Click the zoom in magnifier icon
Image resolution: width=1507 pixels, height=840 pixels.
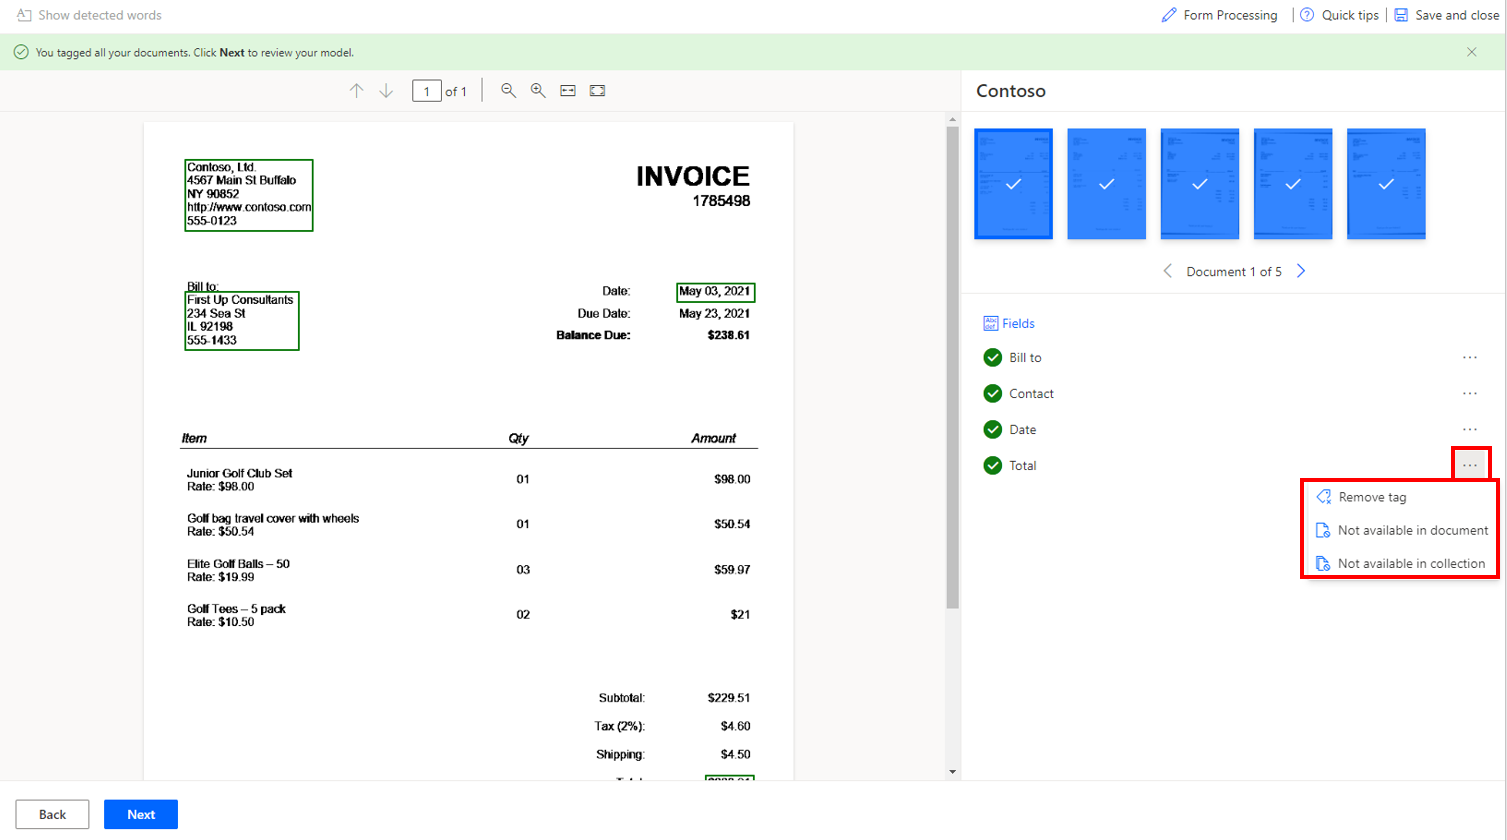pos(538,91)
